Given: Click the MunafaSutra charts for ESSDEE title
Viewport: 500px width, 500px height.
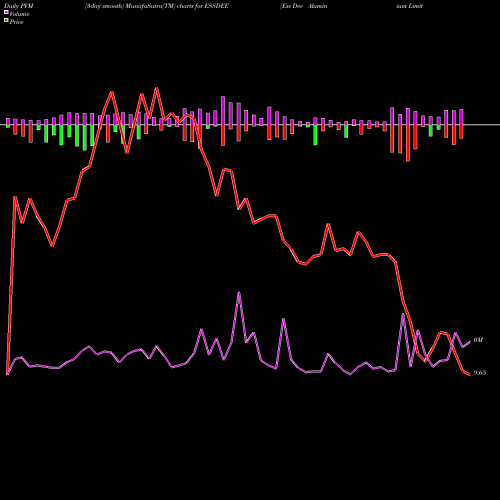Looking at the screenshot, I should point(157,6).
